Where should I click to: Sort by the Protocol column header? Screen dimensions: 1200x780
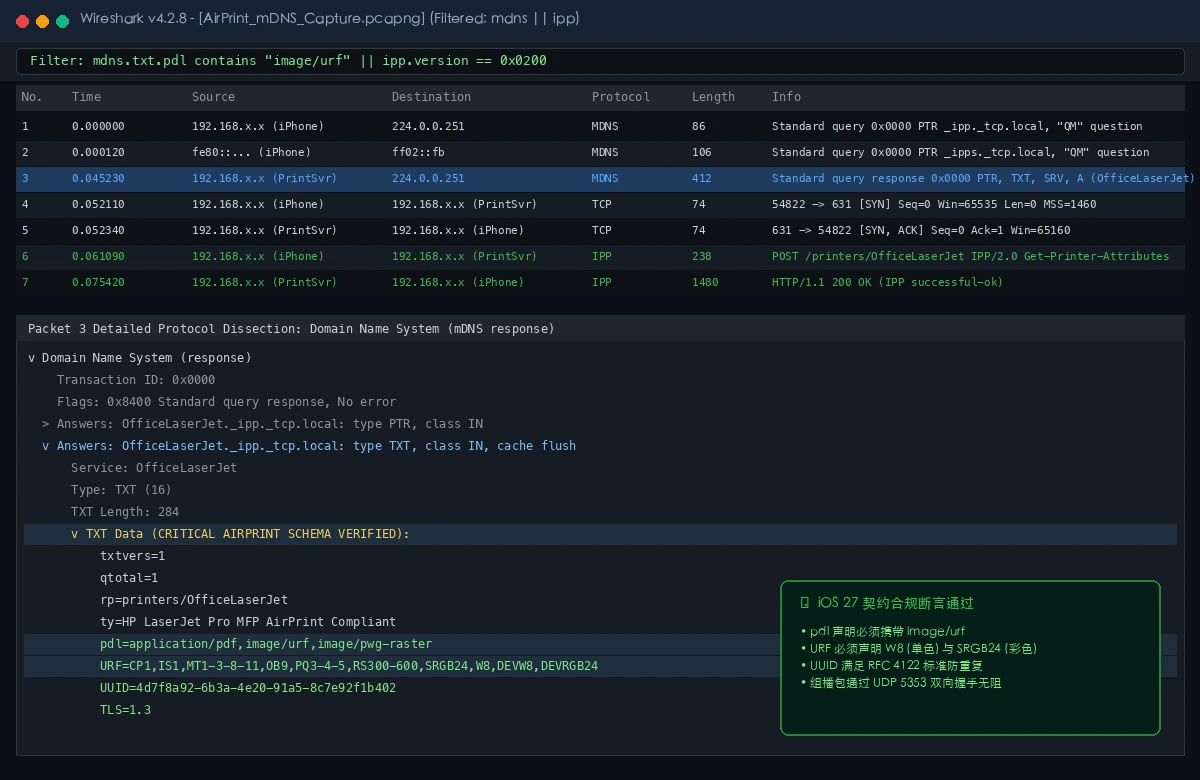tap(621, 97)
